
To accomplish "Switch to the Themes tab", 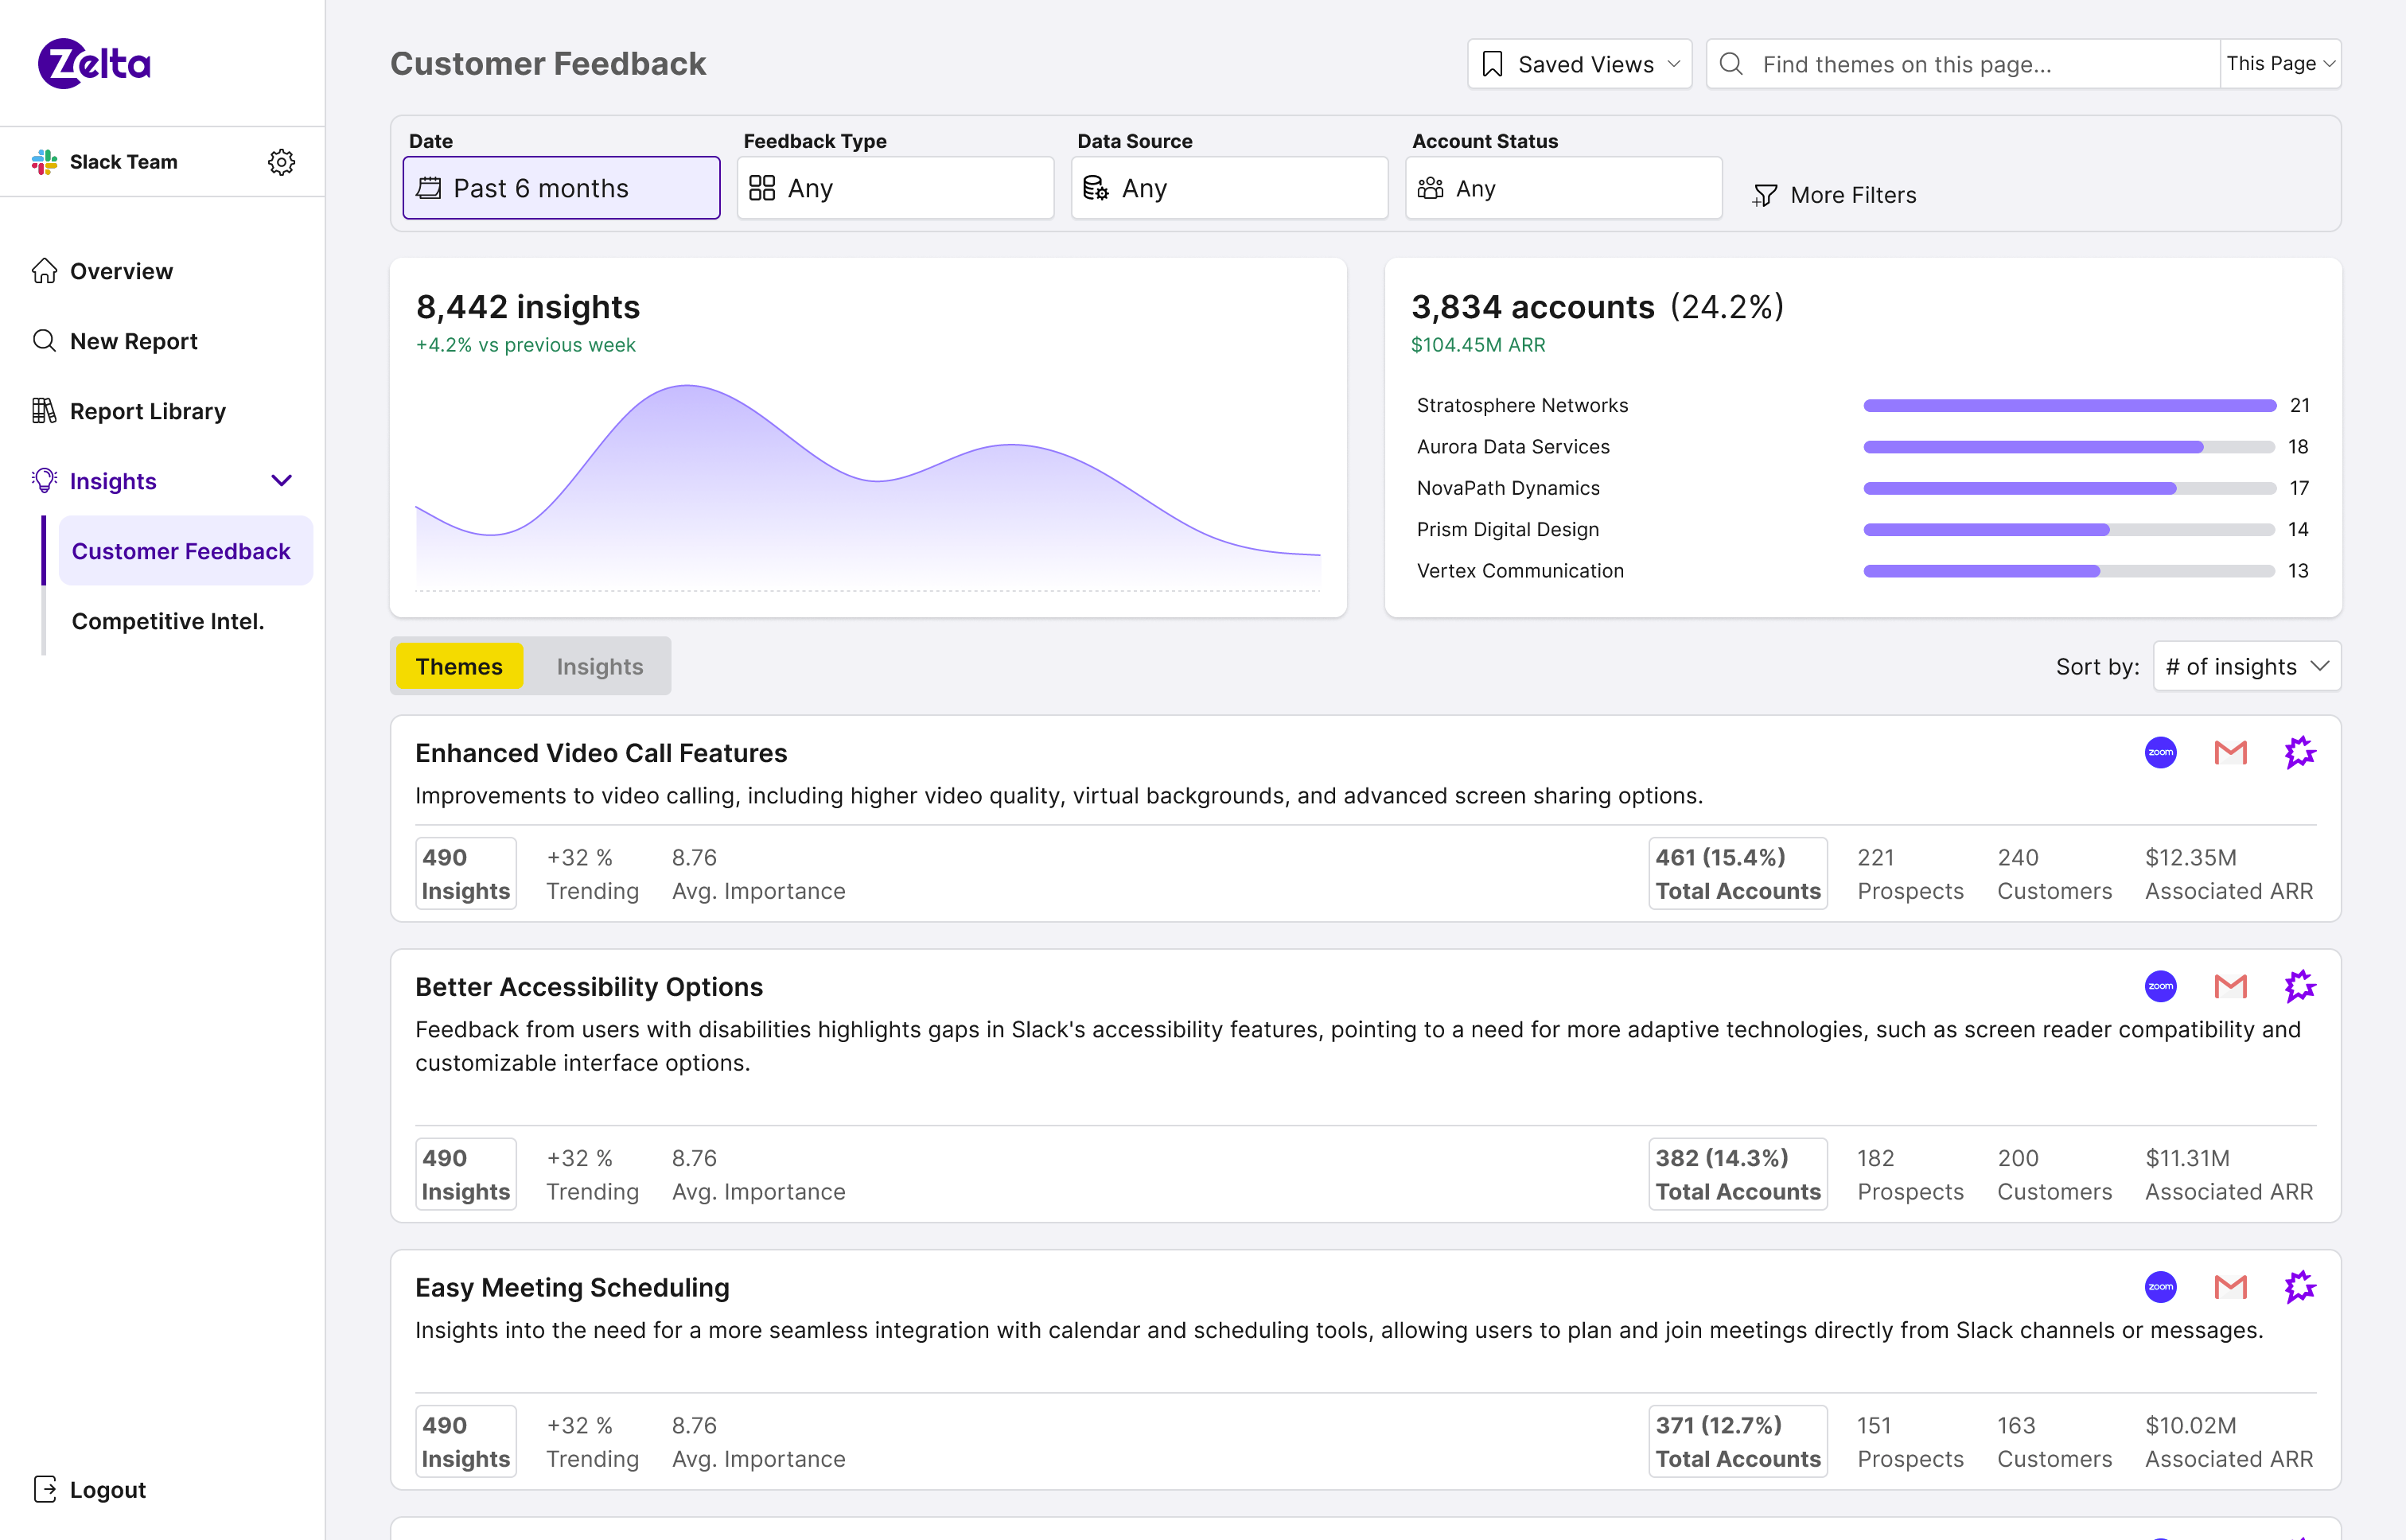I will (459, 666).
